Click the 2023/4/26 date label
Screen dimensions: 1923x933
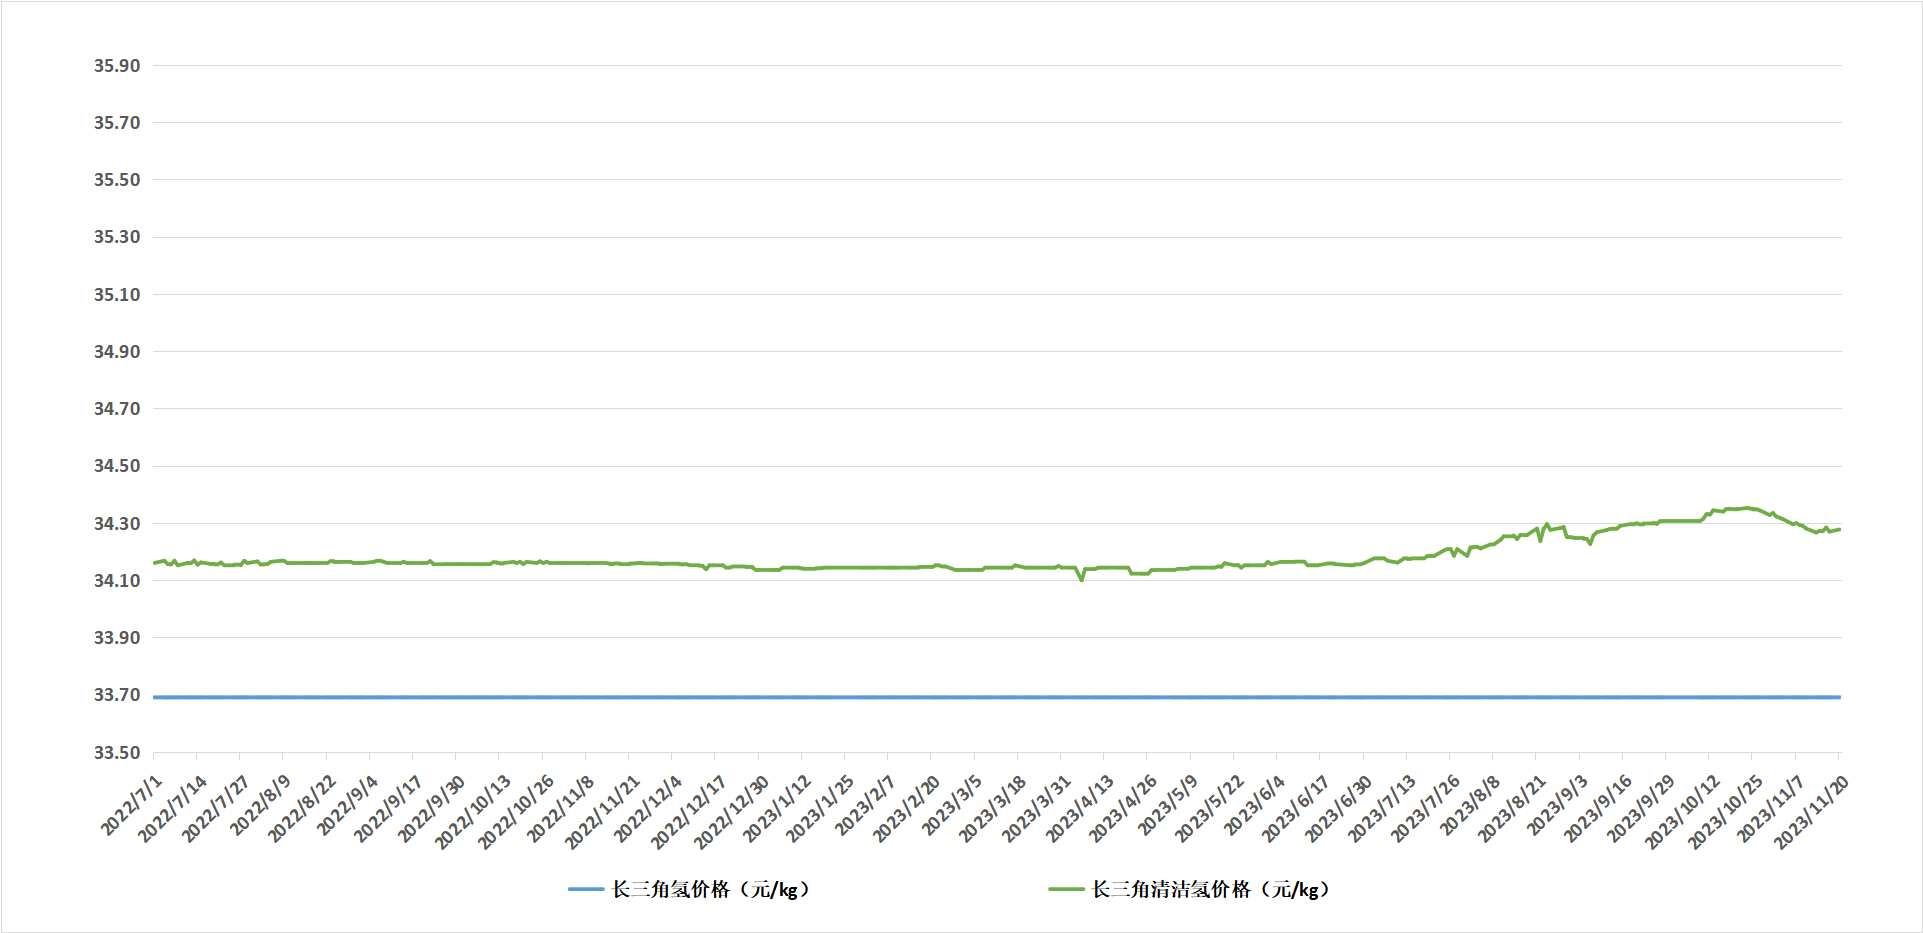point(1122,809)
